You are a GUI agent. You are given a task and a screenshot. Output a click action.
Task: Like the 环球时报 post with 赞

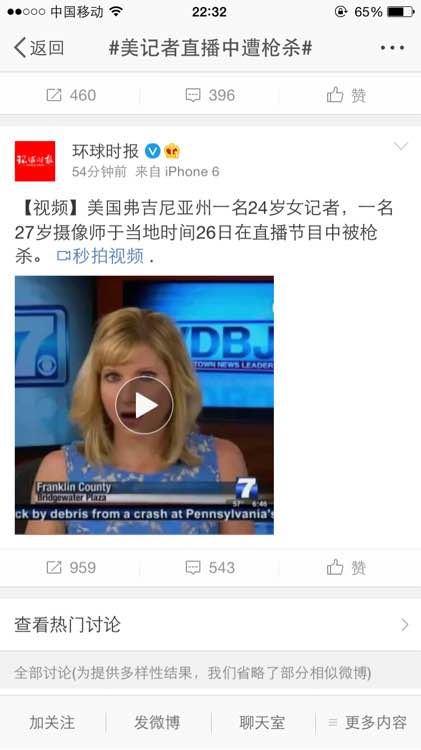346,568
